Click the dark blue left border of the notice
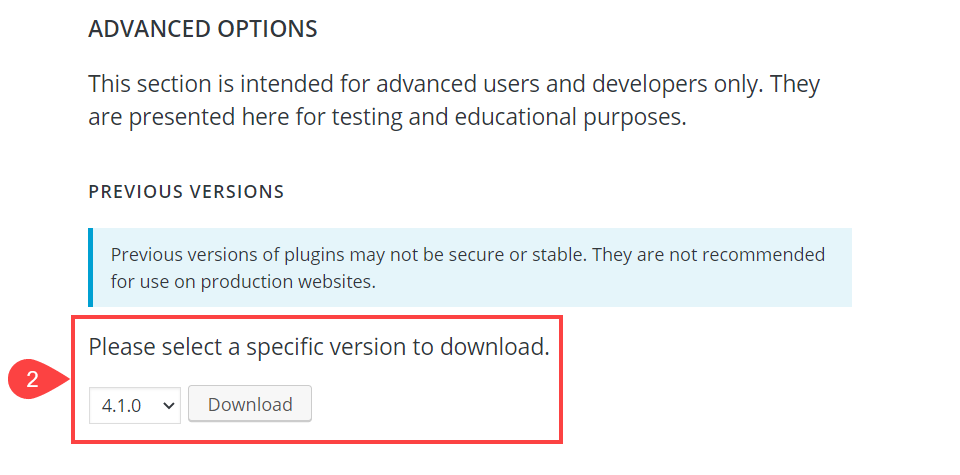 (91, 267)
